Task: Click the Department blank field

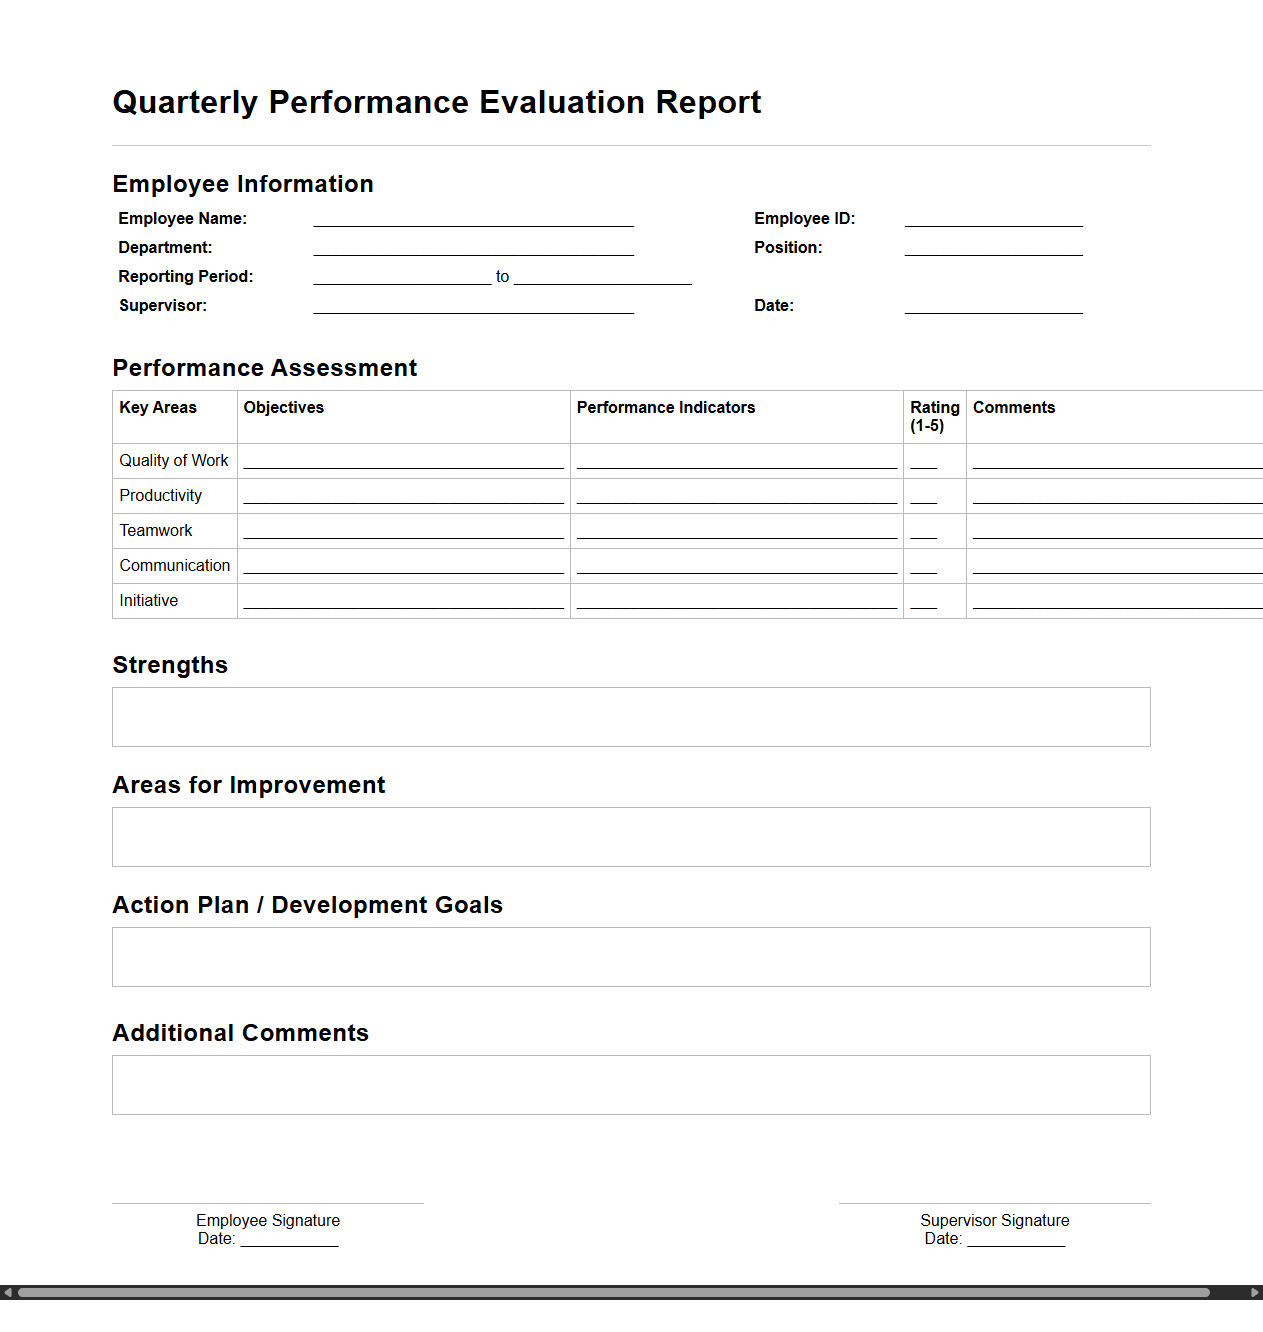Action: coord(474,251)
